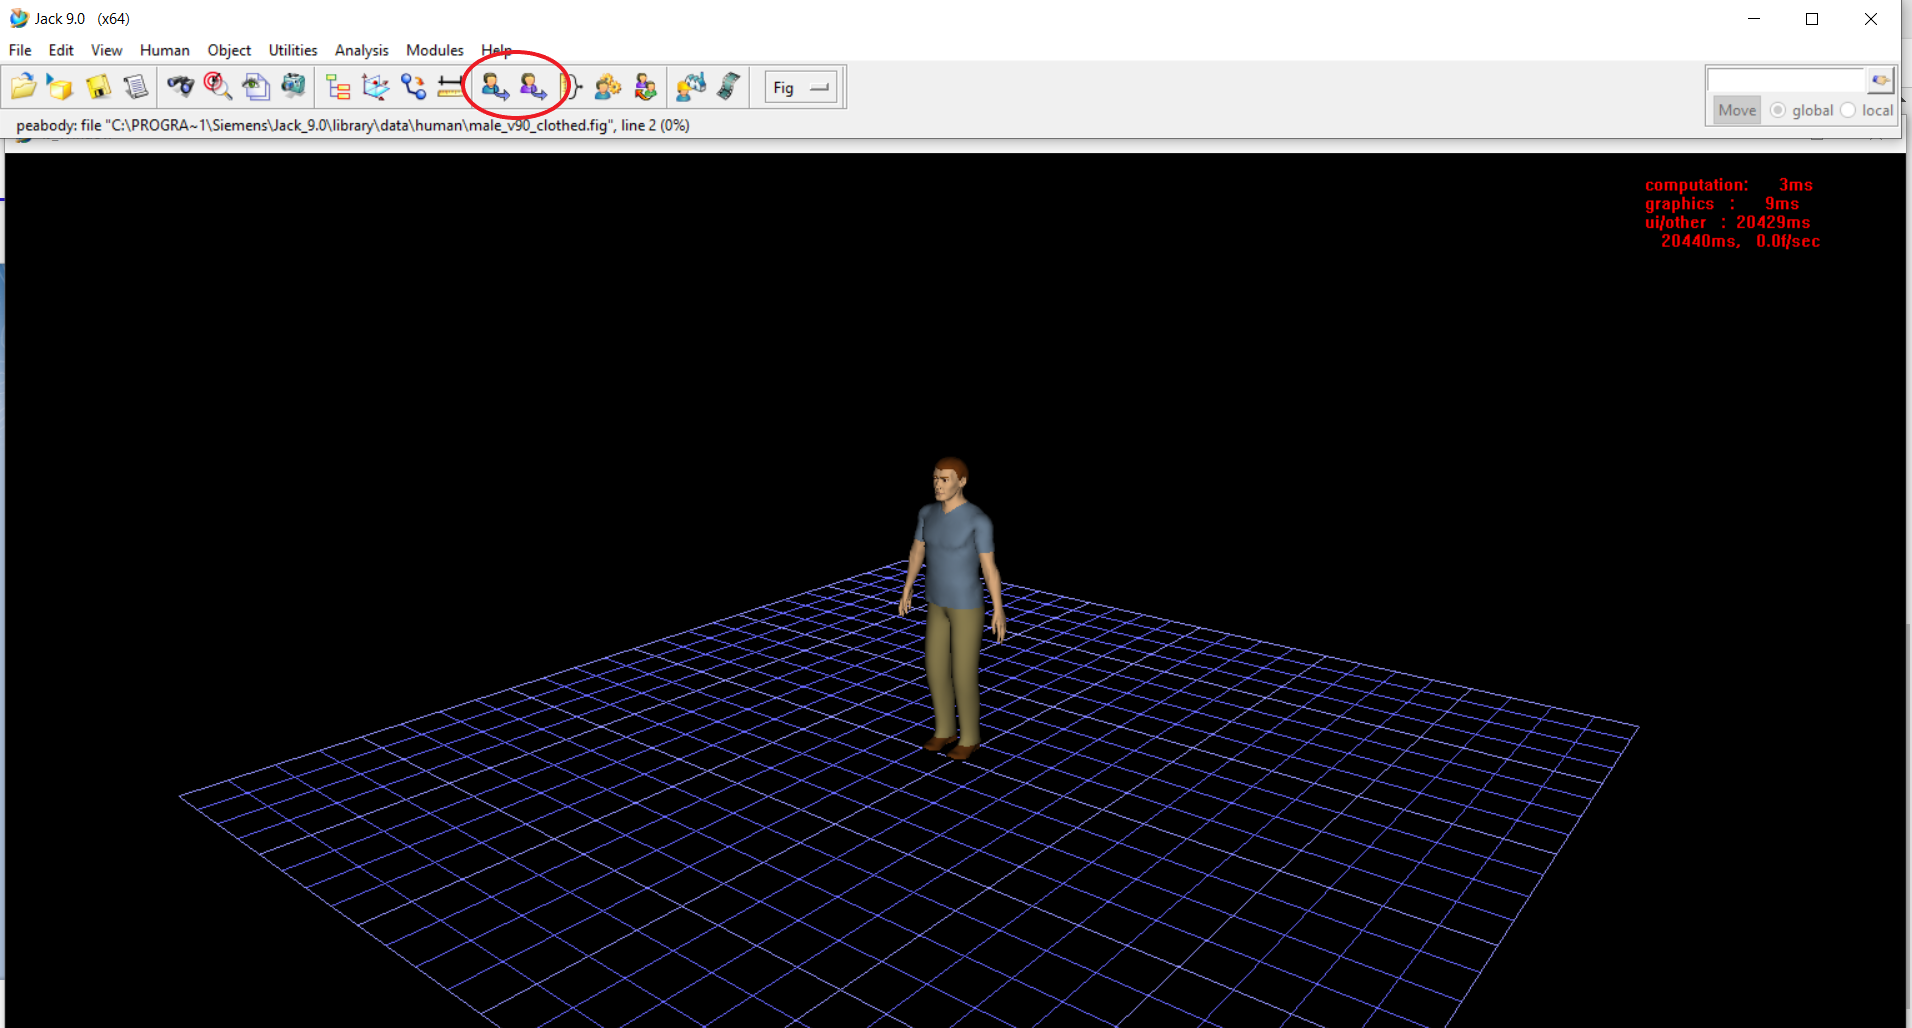The image size is (1912, 1028).
Task: Maximize the Jack 9.0 window
Action: click(x=1812, y=19)
